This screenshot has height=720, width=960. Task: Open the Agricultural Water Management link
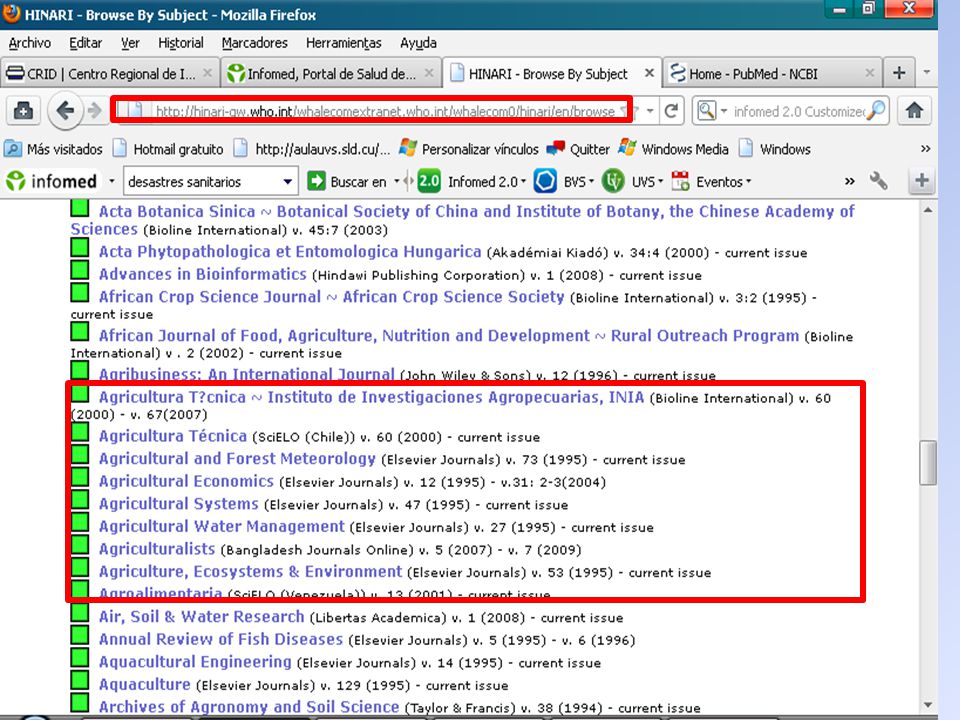coord(222,527)
